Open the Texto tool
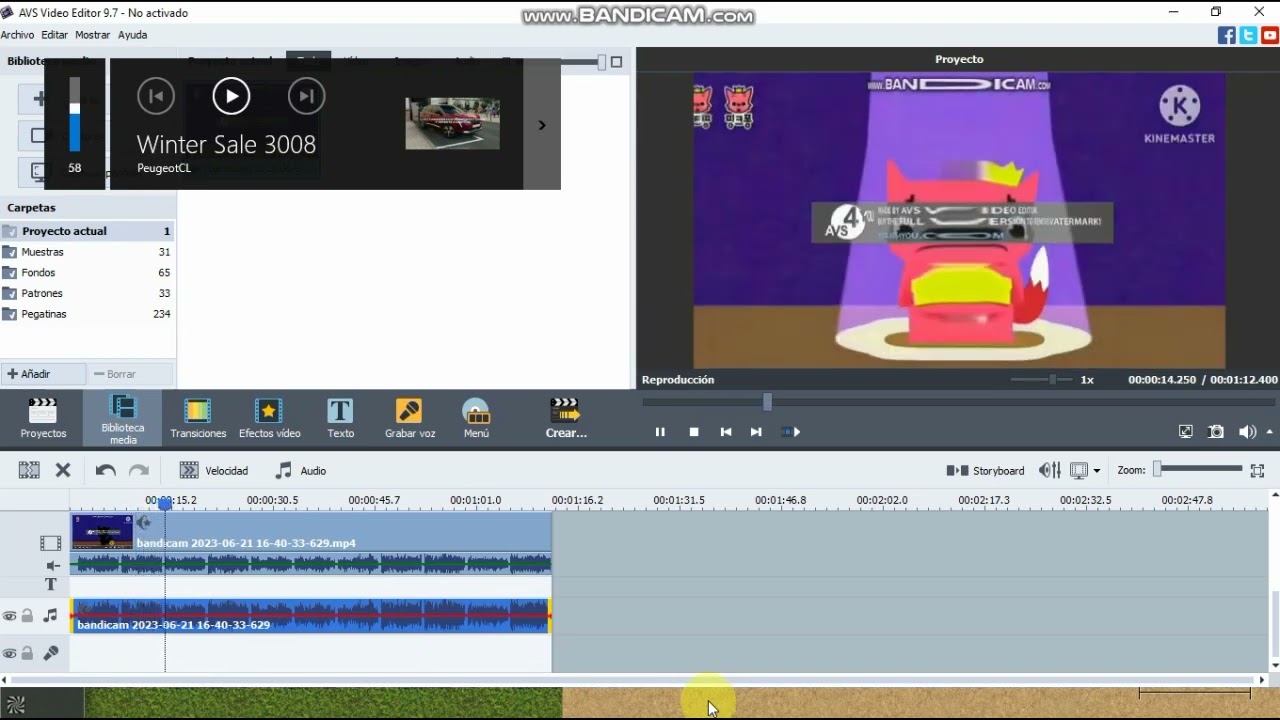This screenshot has width=1280, height=720. click(340, 418)
